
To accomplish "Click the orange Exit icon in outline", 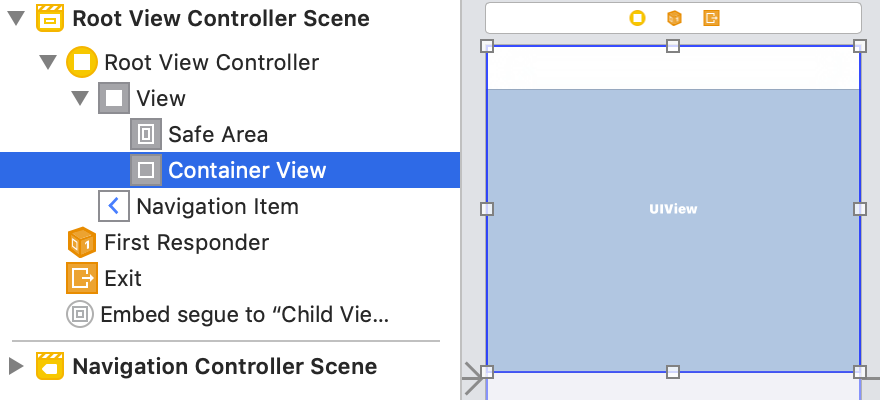I will tap(81, 278).
